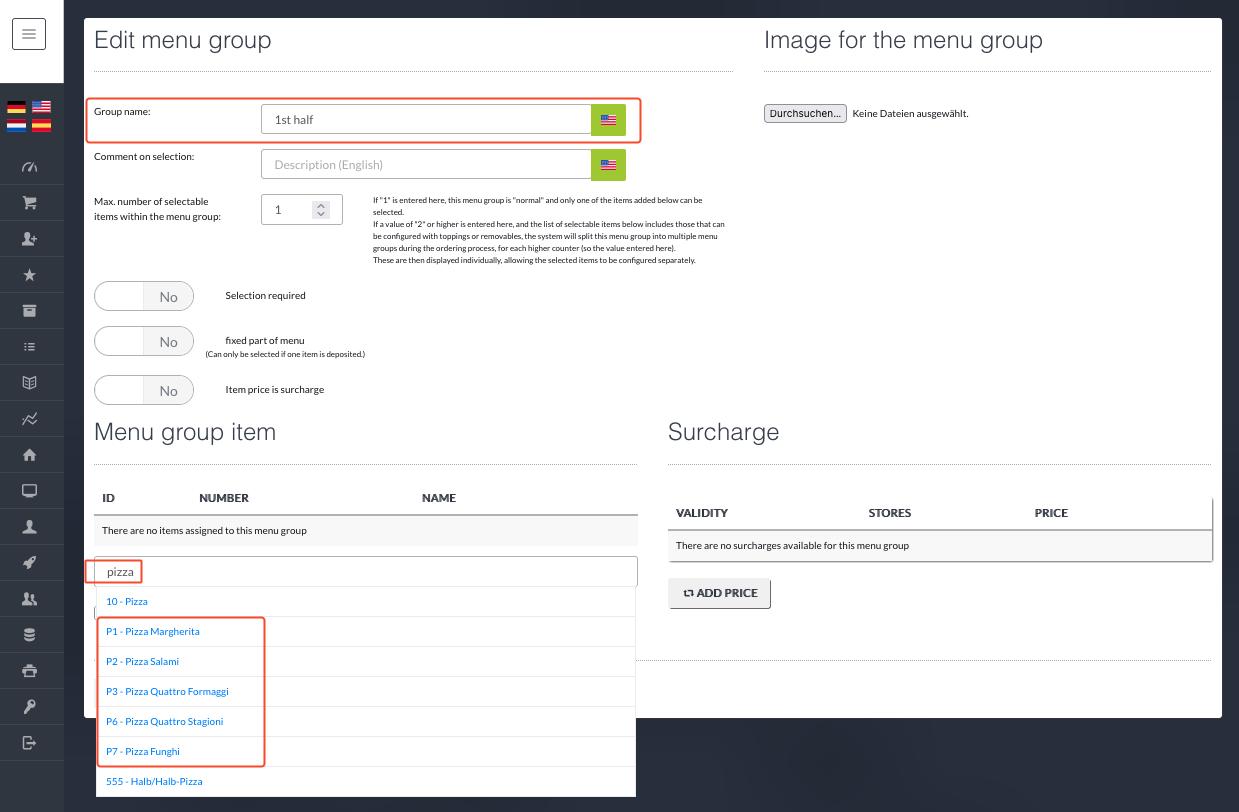The image size is (1239, 812).
Task: Open list icon in sidebar
Action: point(29,347)
